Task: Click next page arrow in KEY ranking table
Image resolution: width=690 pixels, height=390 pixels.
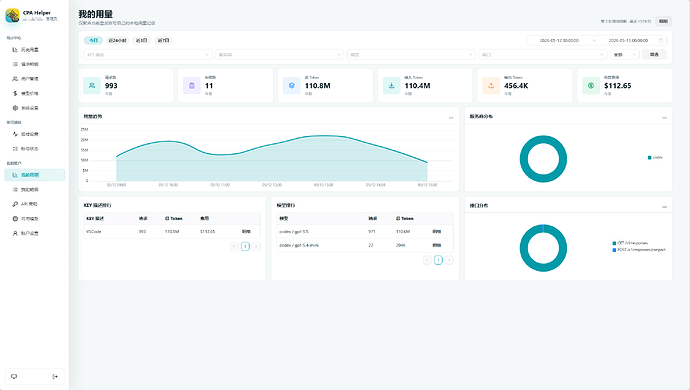Action: pos(256,247)
